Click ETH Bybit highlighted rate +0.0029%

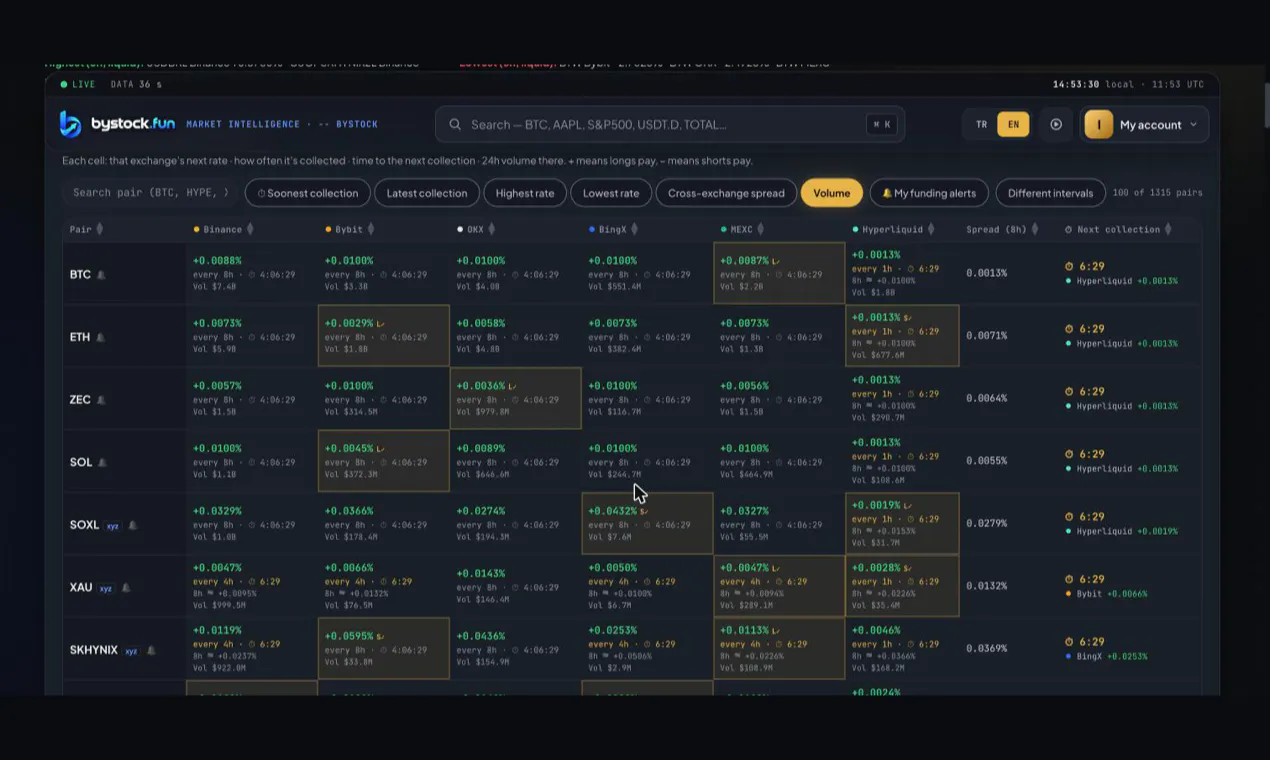[x=349, y=323]
